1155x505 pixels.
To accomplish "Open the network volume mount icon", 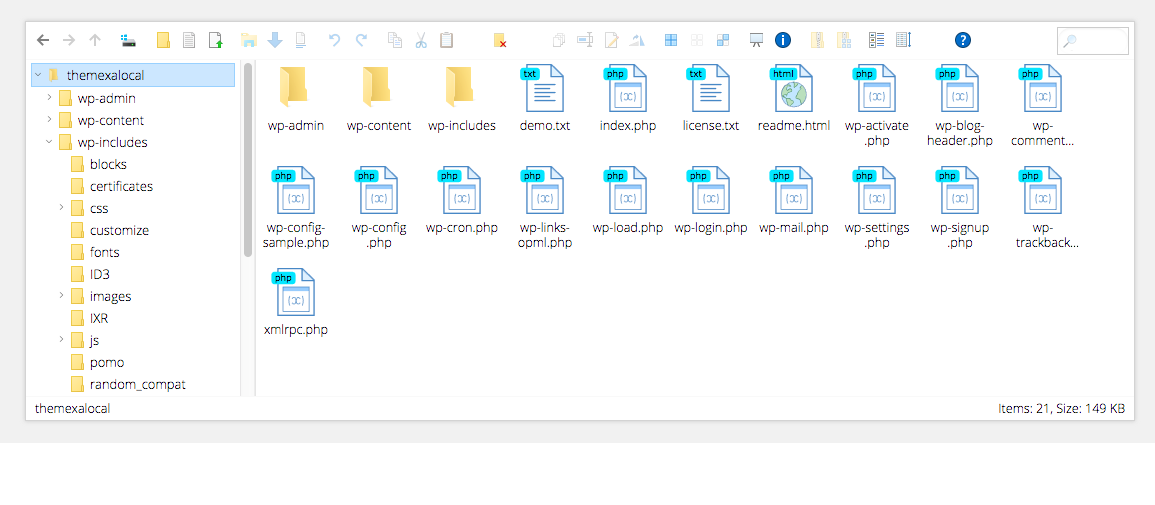I will [x=129, y=40].
